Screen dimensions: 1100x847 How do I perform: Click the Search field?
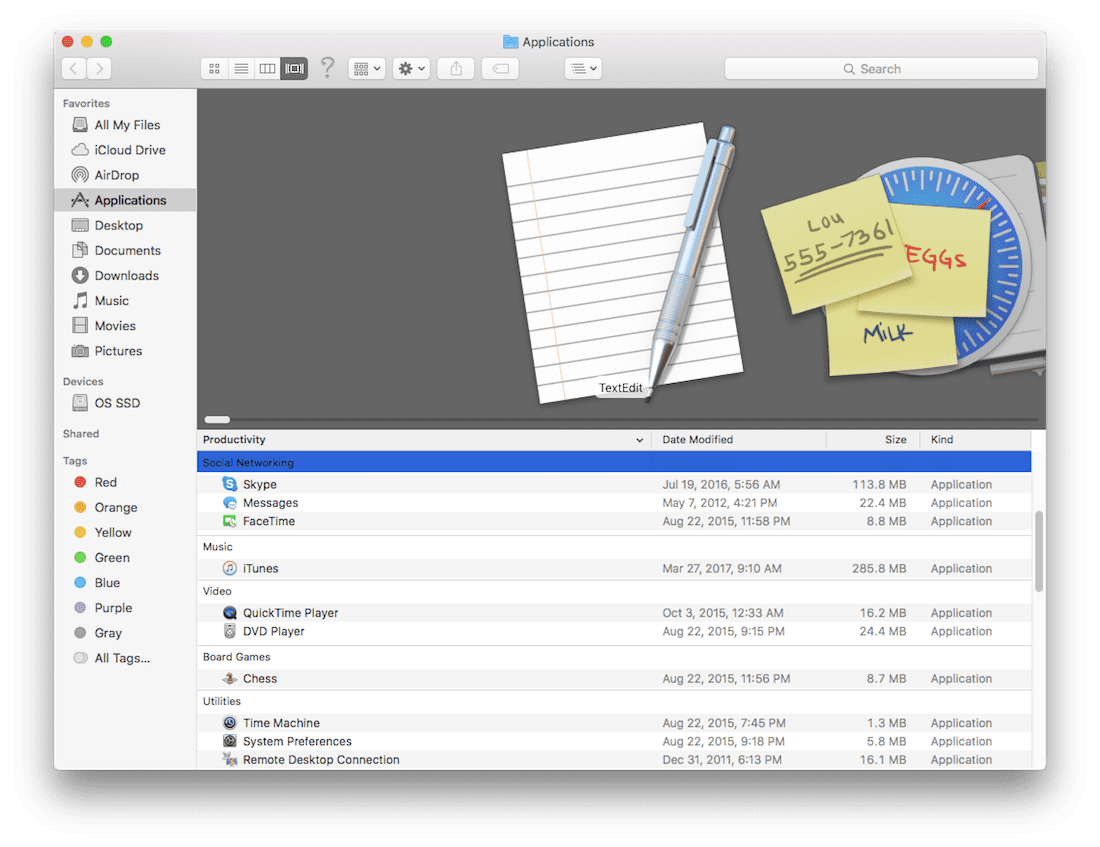tap(881, 69)
